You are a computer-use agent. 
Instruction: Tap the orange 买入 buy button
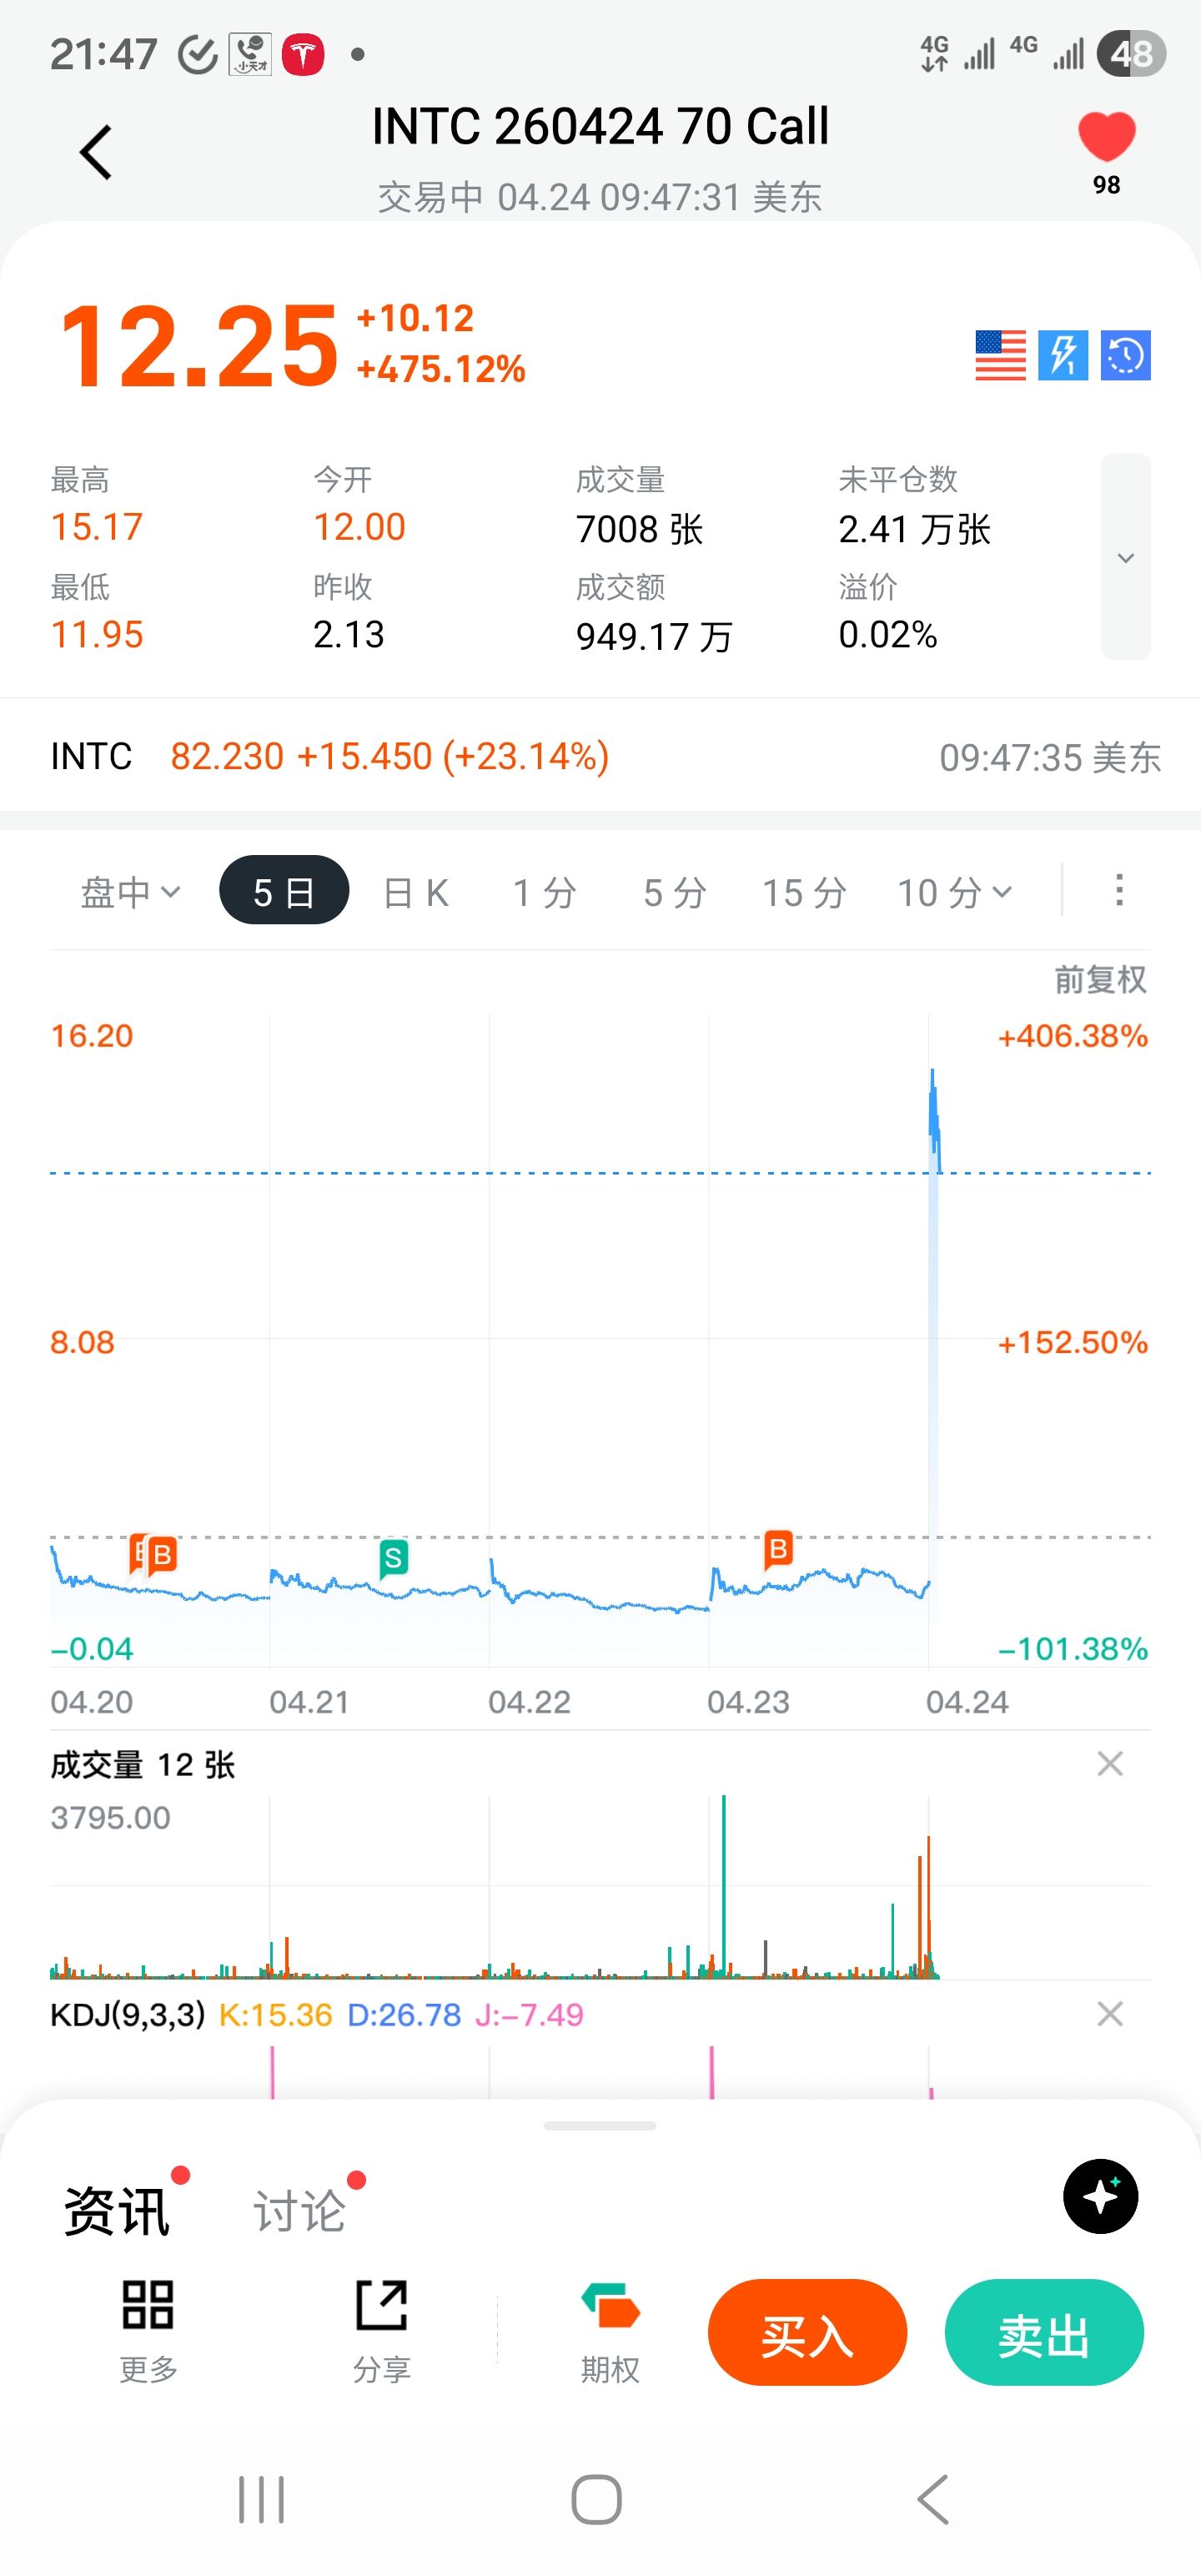[x=807, y=2332]
